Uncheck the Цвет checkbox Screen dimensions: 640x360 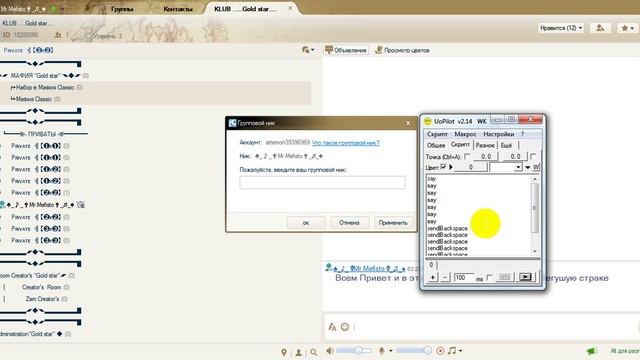[443, 167]
